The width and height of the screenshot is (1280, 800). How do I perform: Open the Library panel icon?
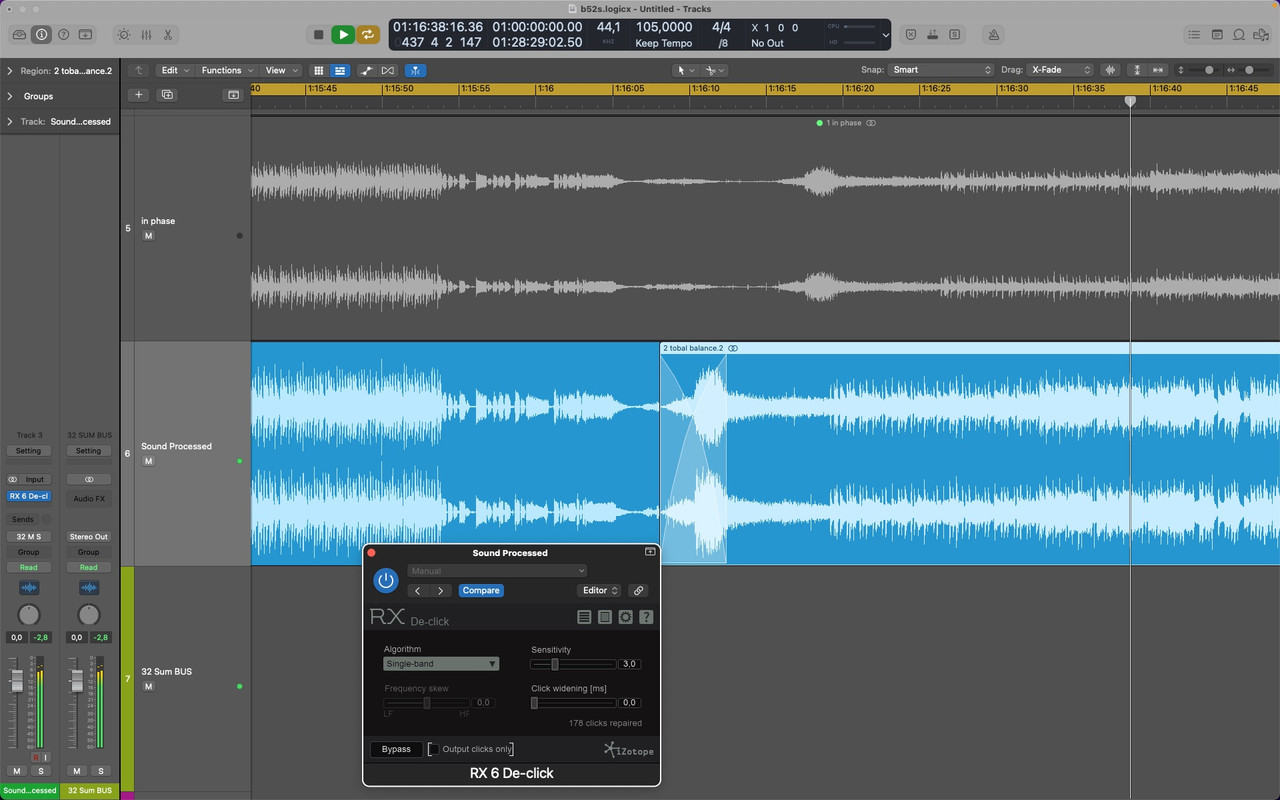(x=19, y=34)
